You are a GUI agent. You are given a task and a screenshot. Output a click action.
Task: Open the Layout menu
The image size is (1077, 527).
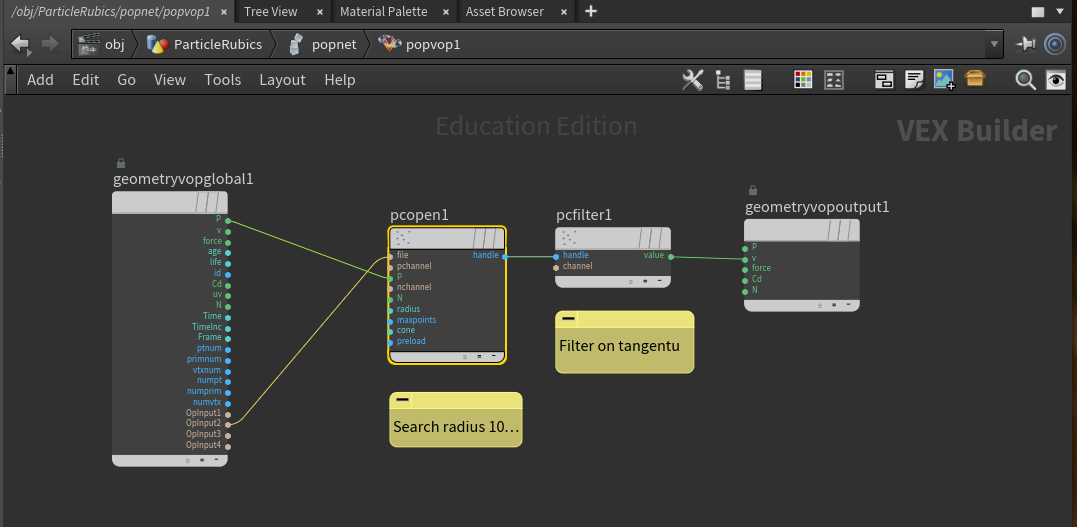coord(282,80)
